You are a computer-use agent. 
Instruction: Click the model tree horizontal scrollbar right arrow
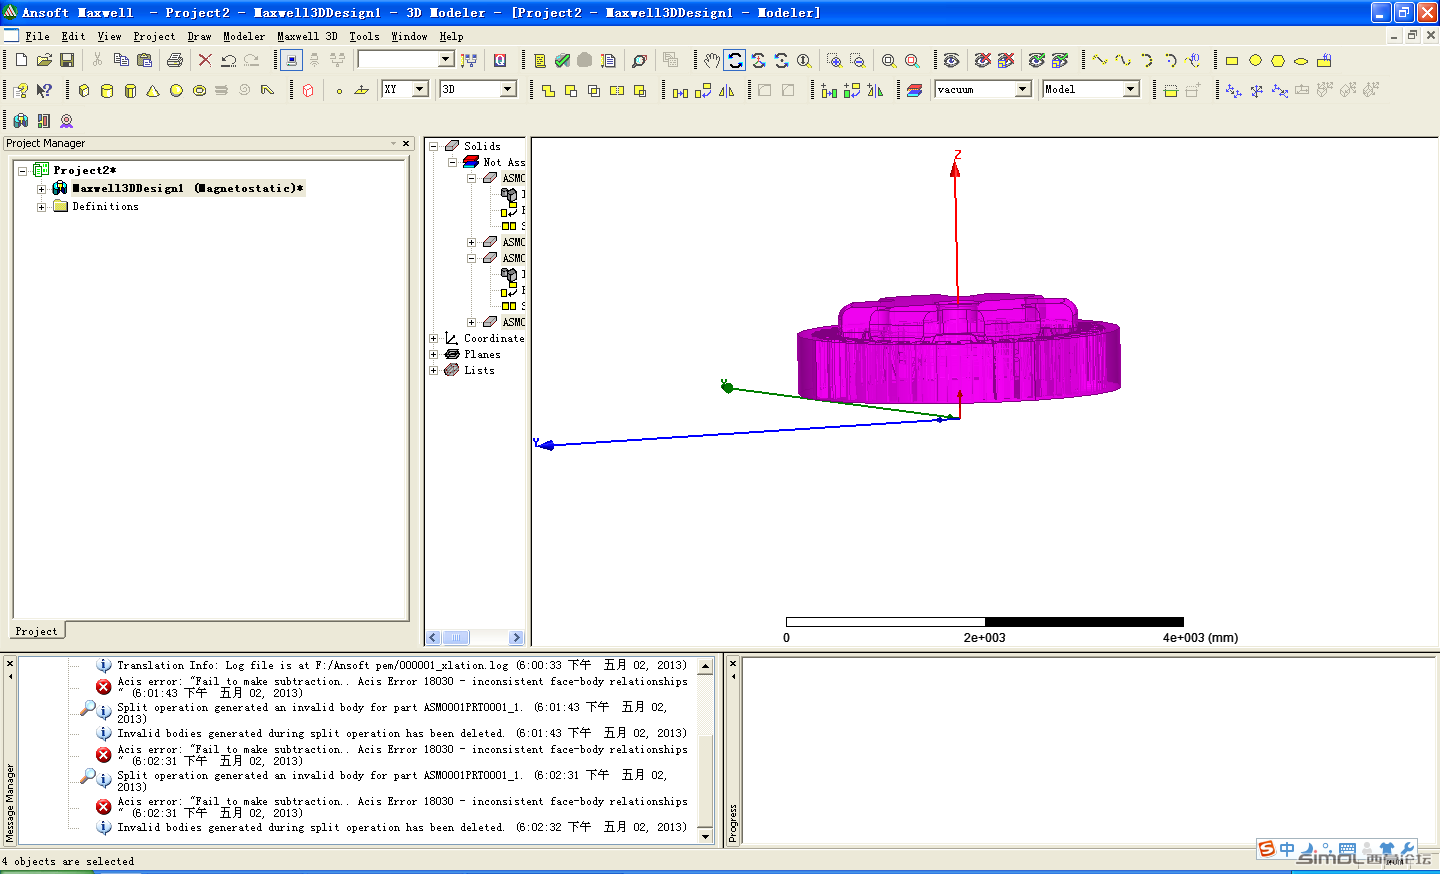pos(516,637)
